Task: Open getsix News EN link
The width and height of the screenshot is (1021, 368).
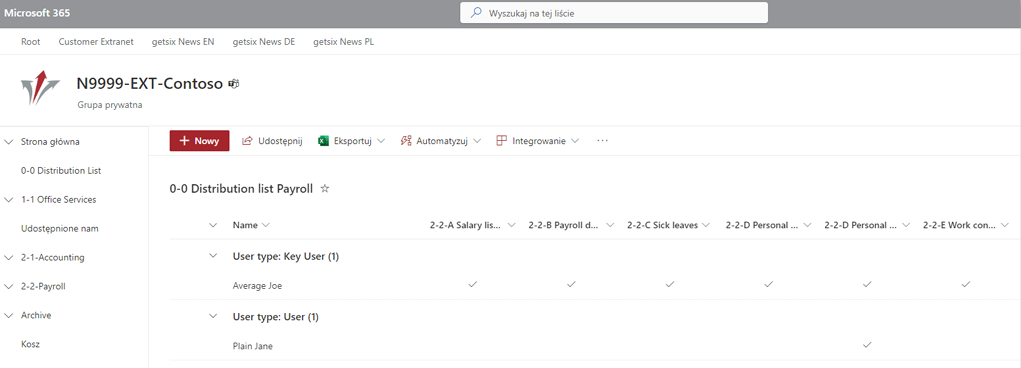Action: [x=183, y=42]
